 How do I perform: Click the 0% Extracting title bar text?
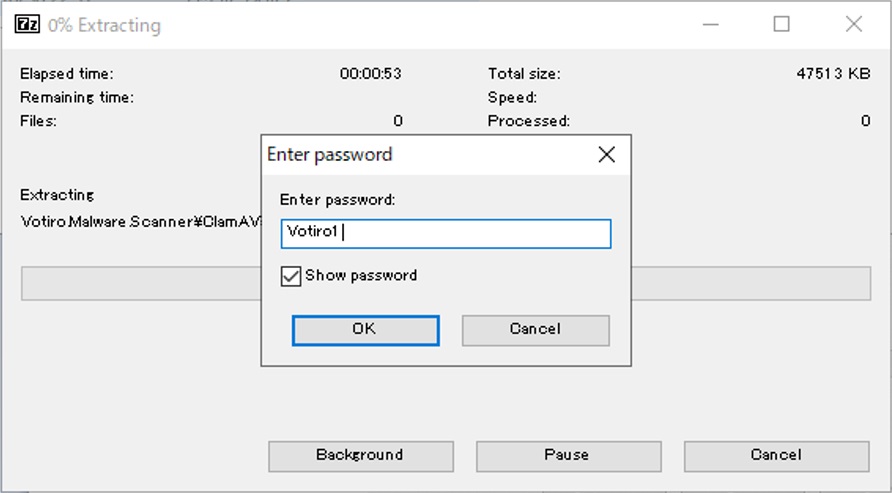pos(105,26)
